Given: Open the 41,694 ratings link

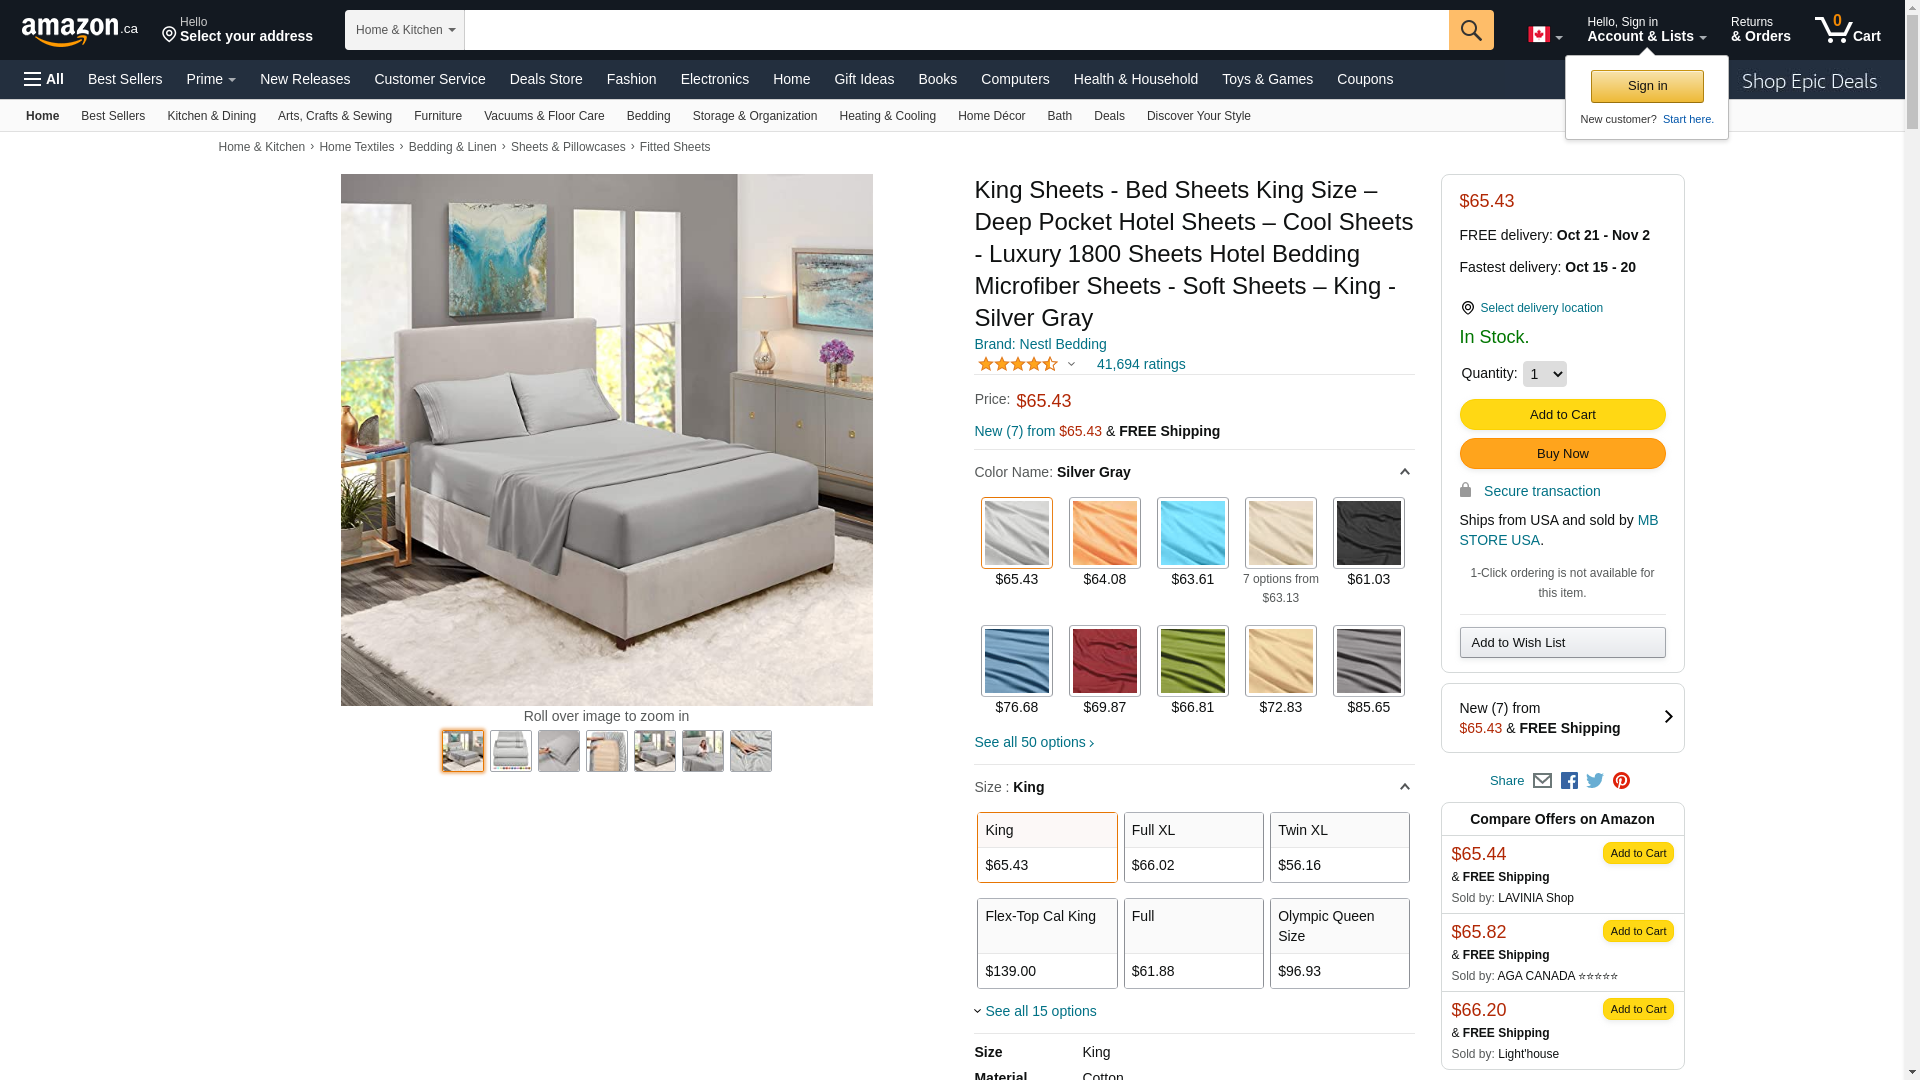Looking at the screenshot, I should (x=1140, y=364).
